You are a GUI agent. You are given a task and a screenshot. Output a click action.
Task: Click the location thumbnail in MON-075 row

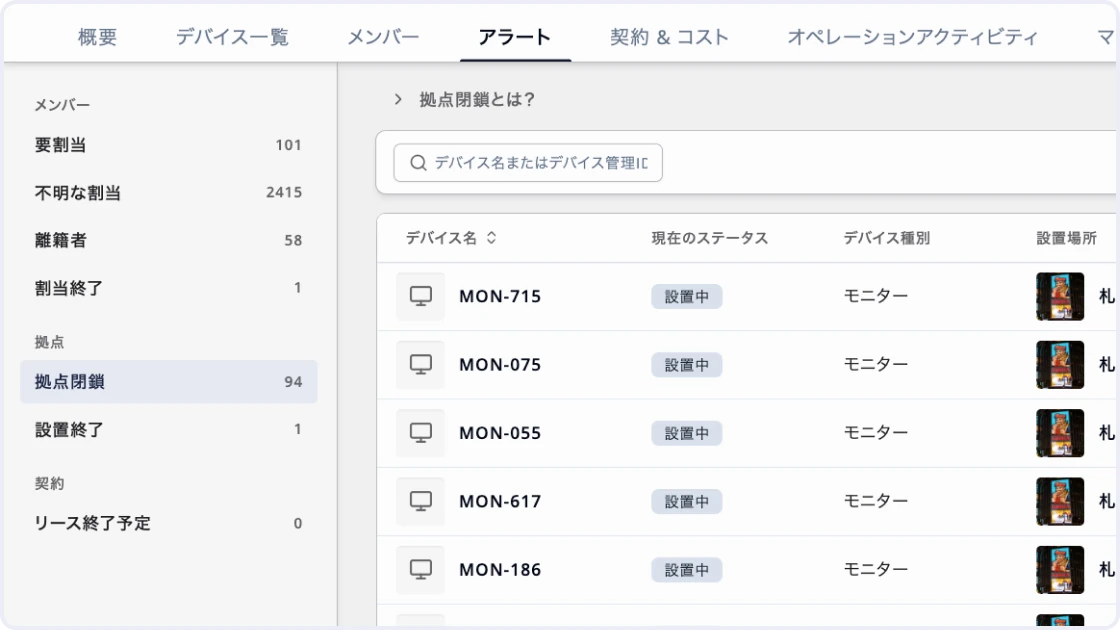(1060, 365)
